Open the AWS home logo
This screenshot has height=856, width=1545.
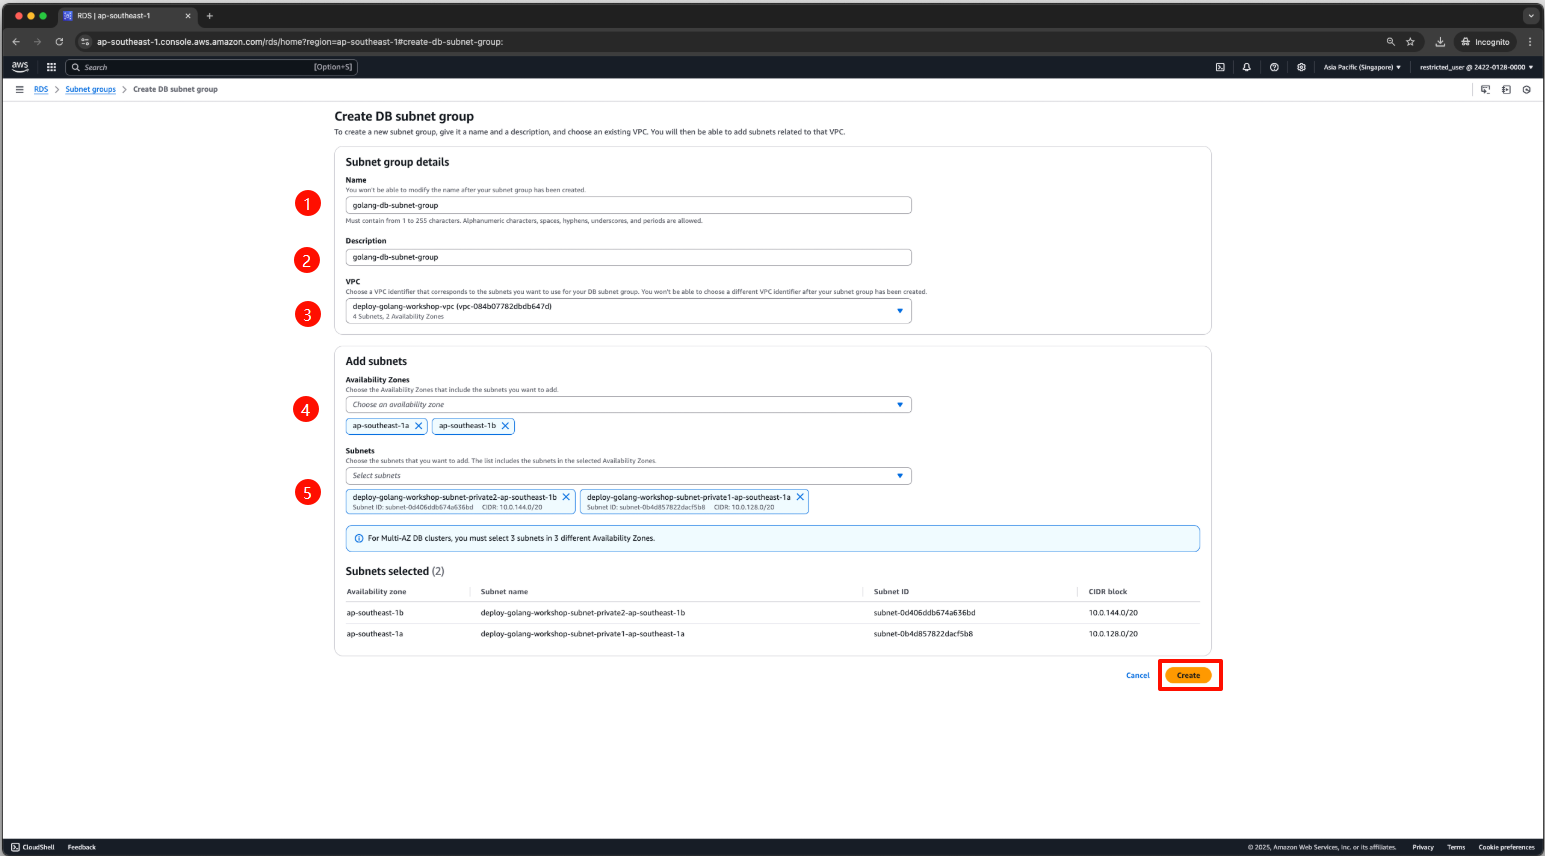pyautogui.click(x=20, y=67)
